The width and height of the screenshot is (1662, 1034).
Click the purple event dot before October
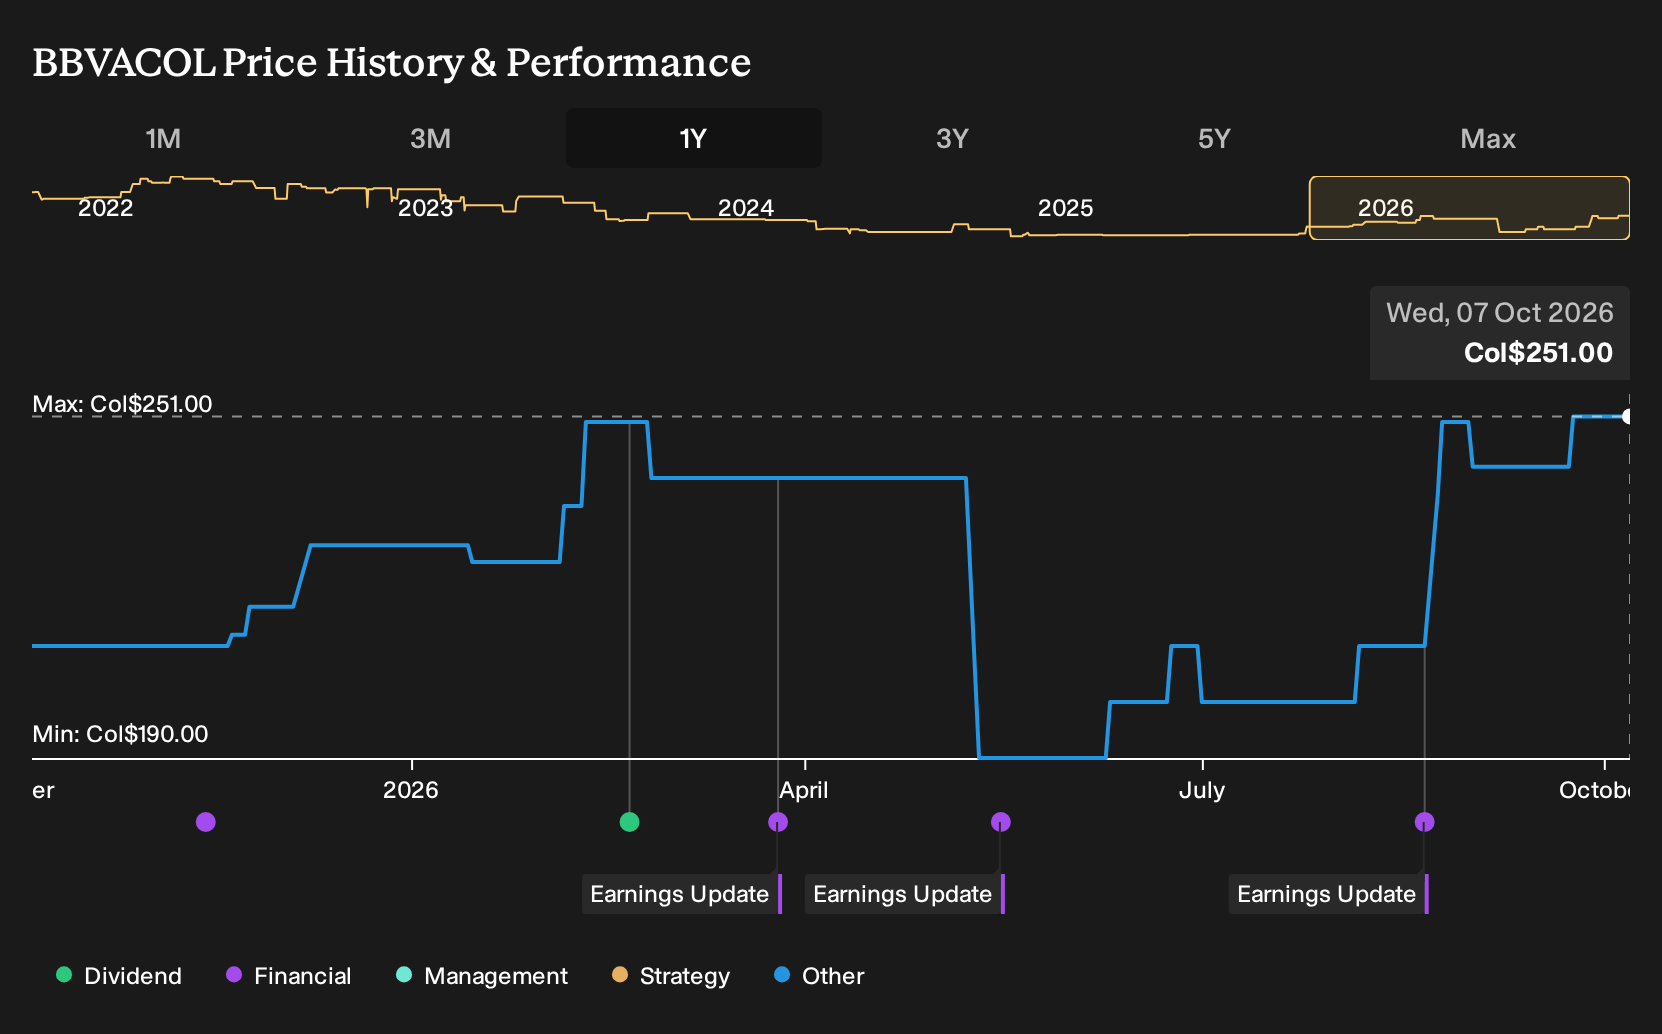(x=1425, y=822)
